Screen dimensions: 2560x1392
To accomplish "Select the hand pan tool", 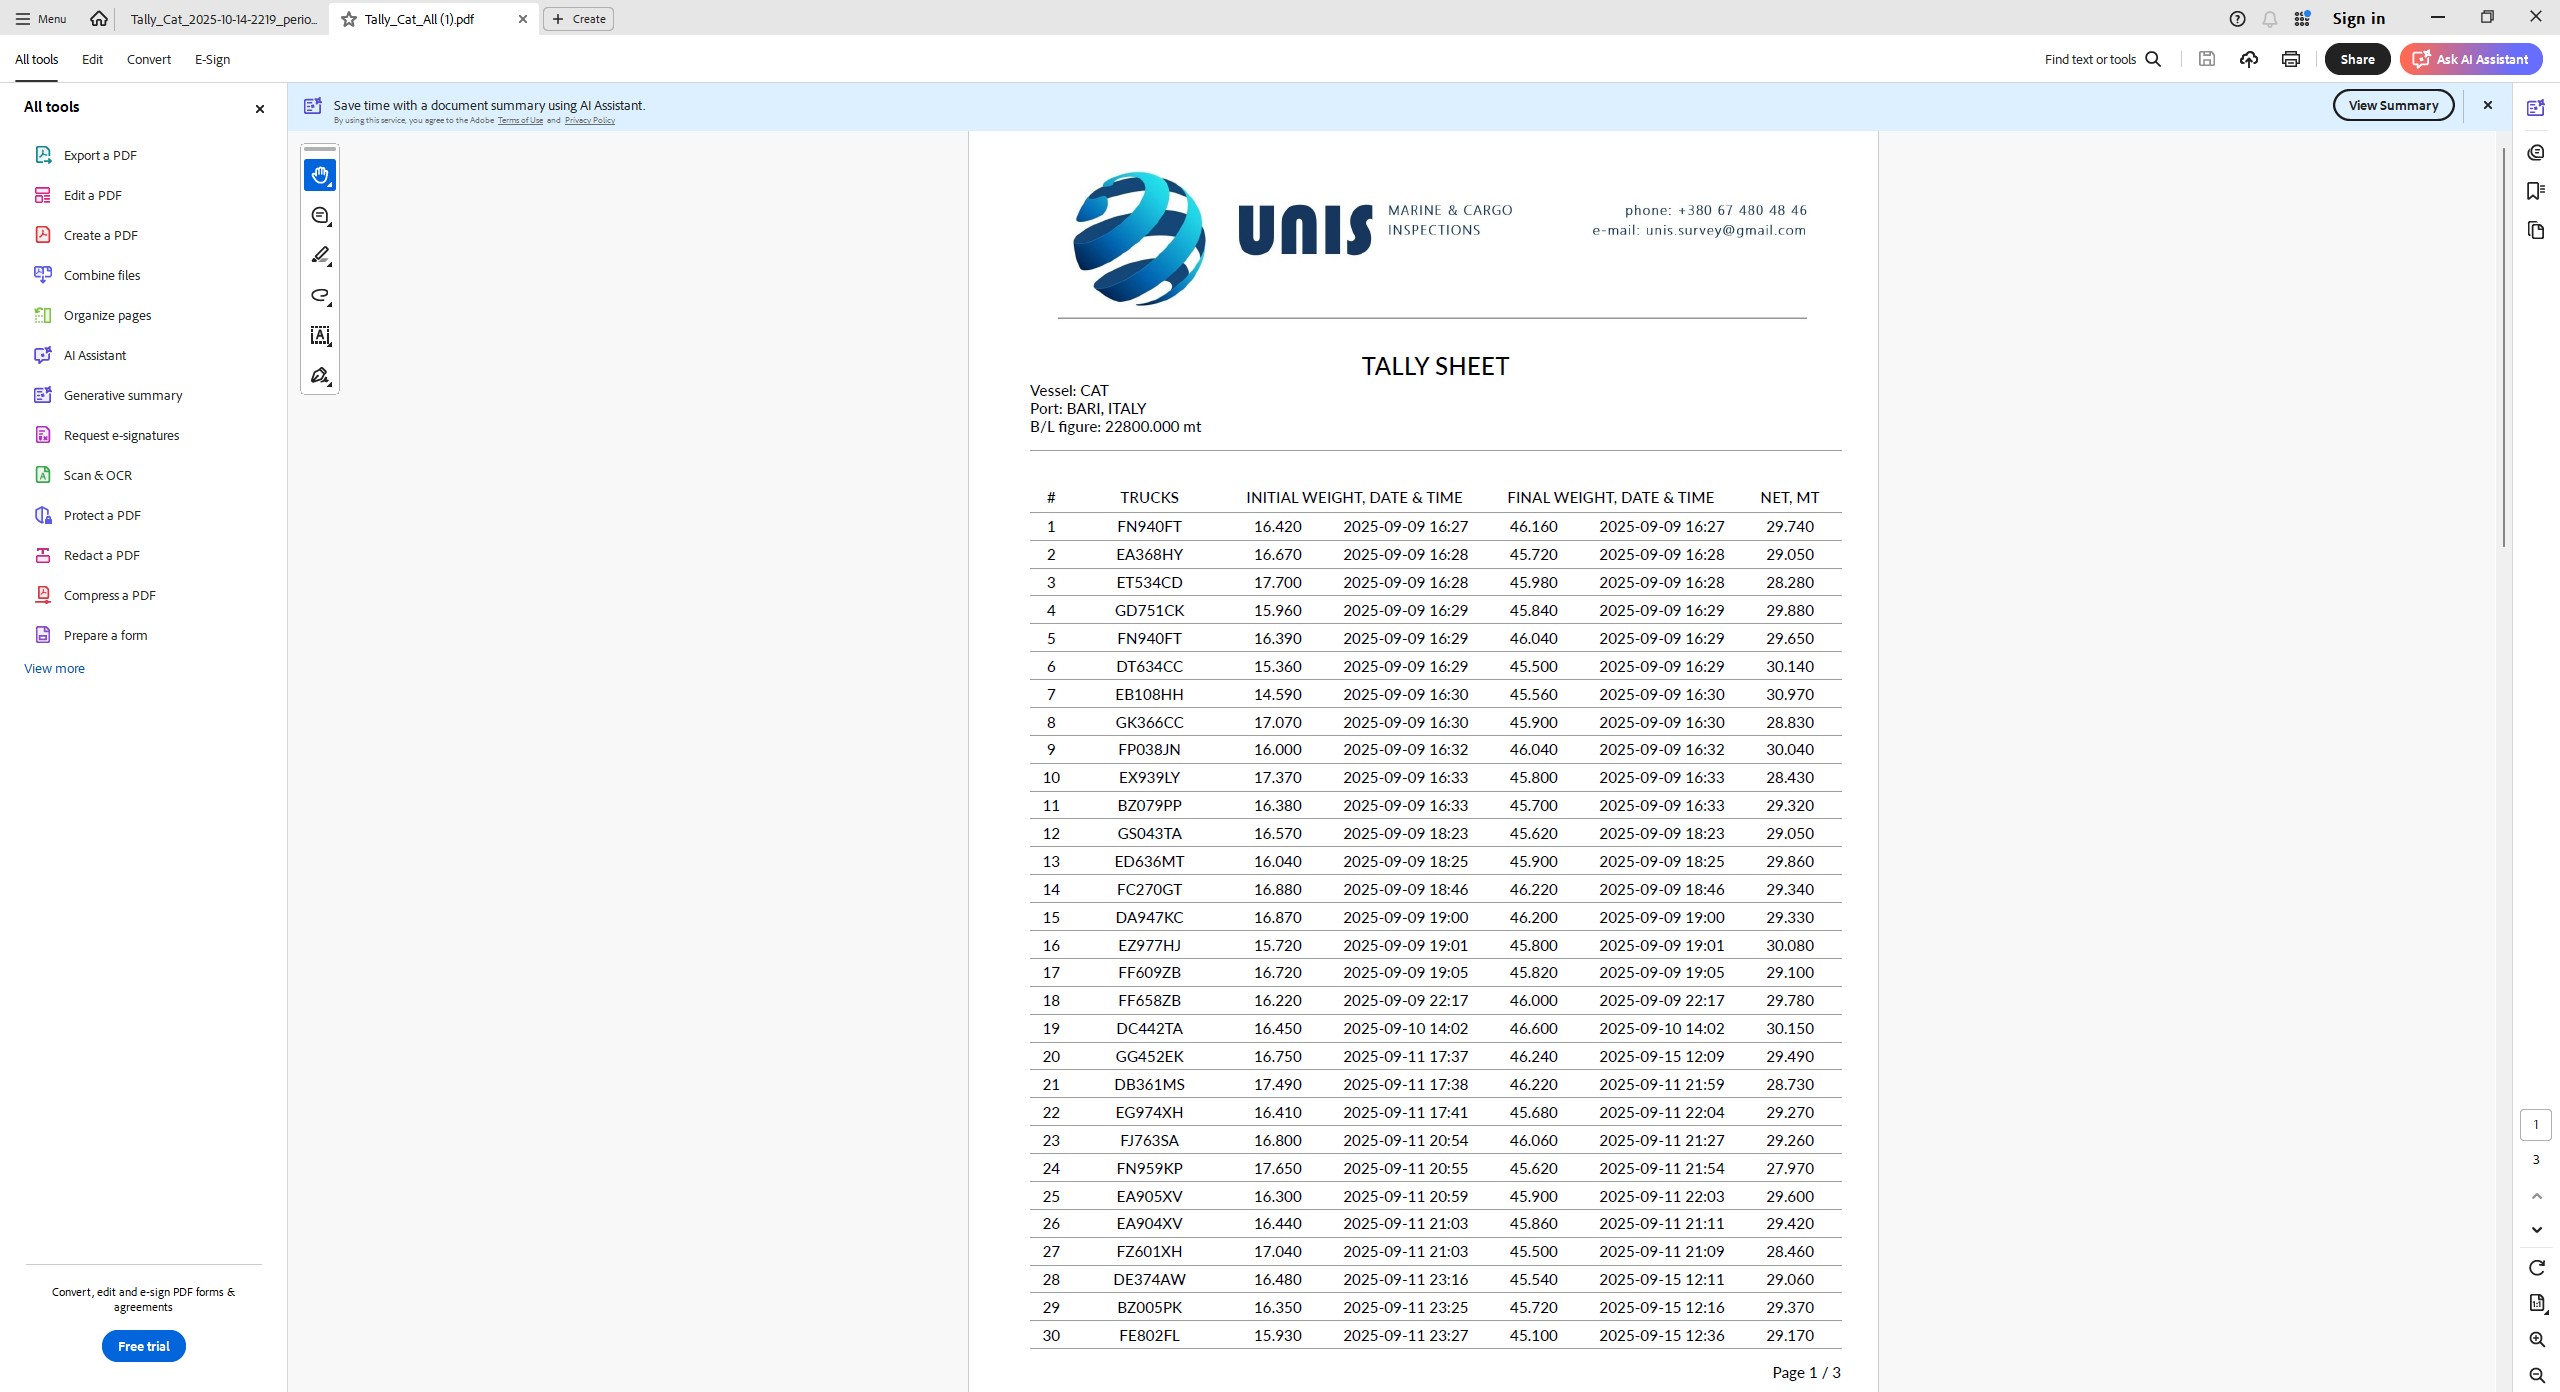I will 320,175.
